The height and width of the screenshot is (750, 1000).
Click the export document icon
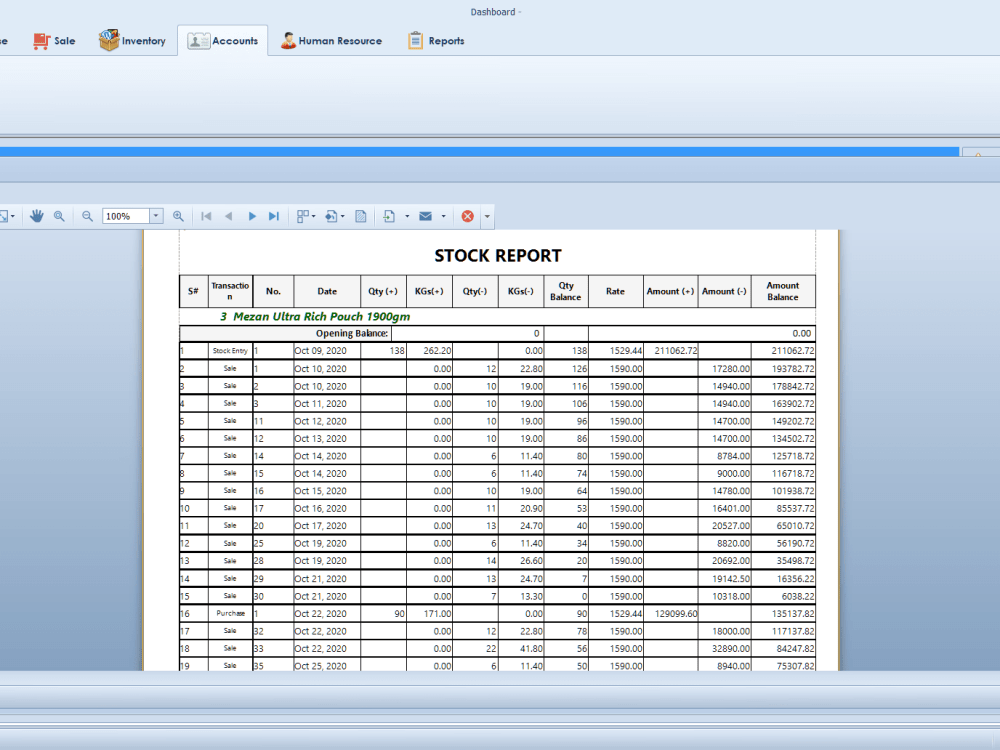pyautogui.click(x=389, y=216)
